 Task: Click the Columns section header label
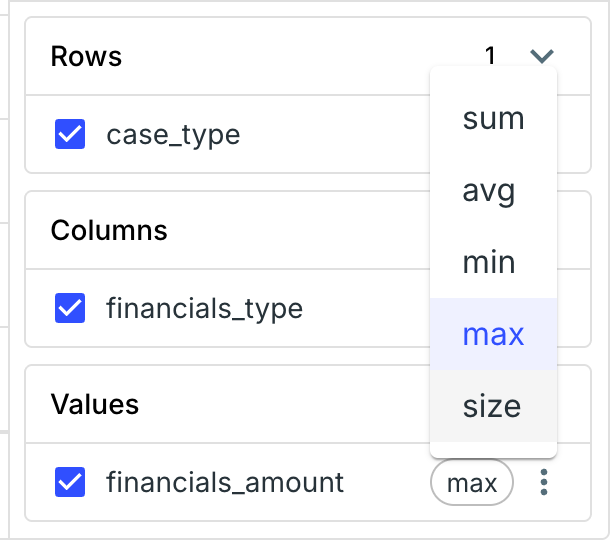[109, 231]
